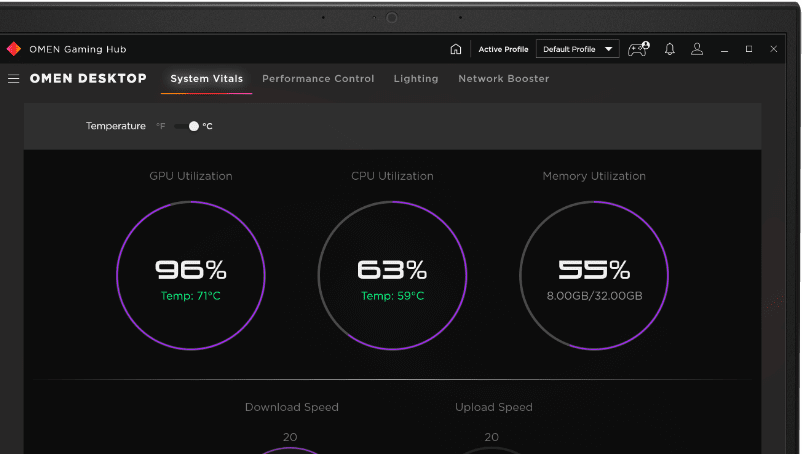Click the OMEN red diamond logo
The image size is (802, 454).
click(x=14, y=49)
